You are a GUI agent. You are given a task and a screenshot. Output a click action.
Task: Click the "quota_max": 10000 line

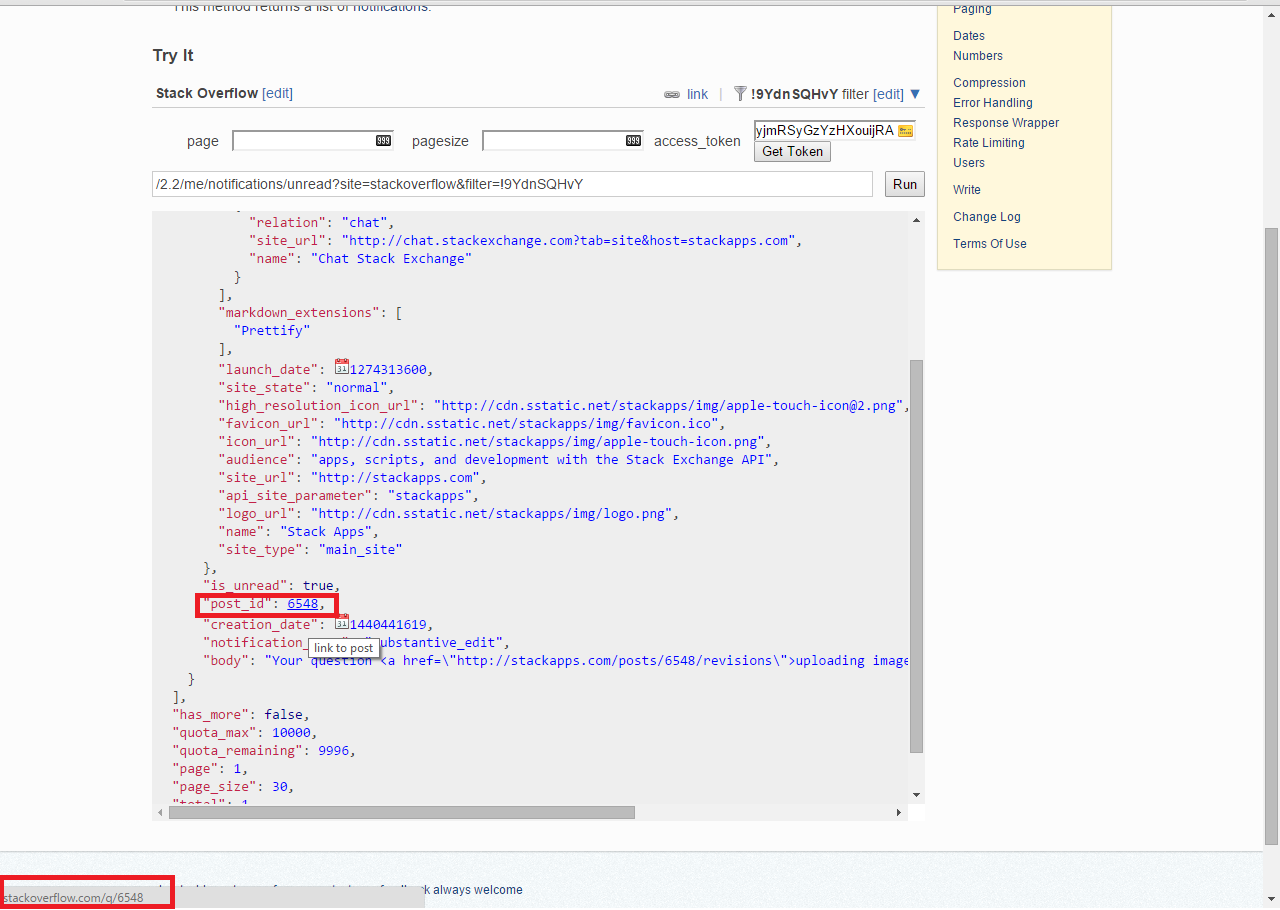point(244,732)
